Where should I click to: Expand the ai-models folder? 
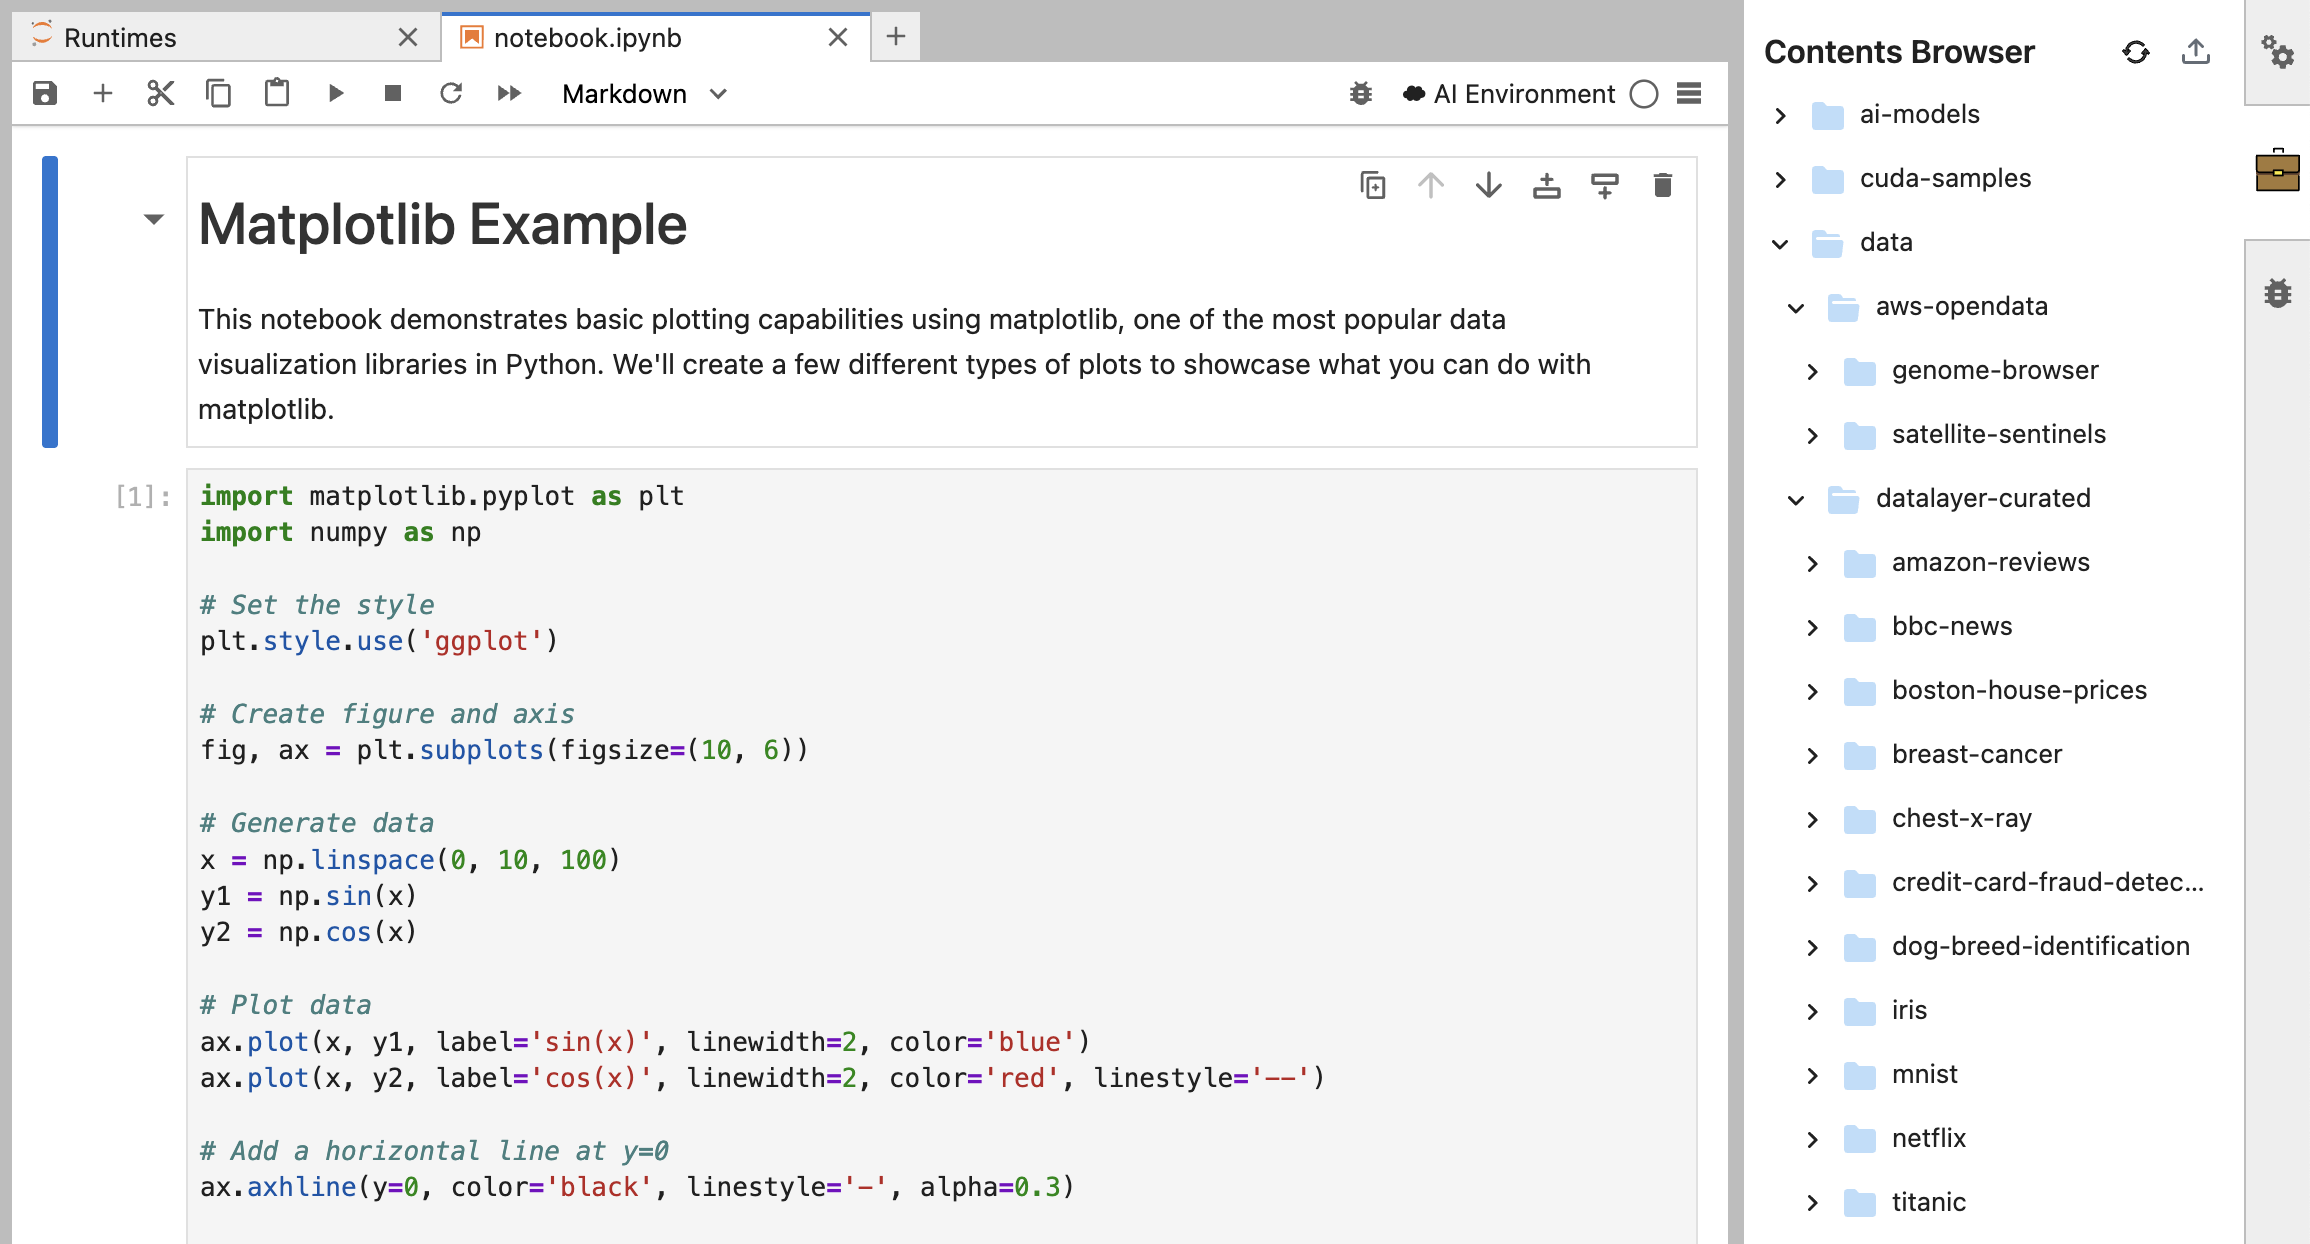point(1780,115)
